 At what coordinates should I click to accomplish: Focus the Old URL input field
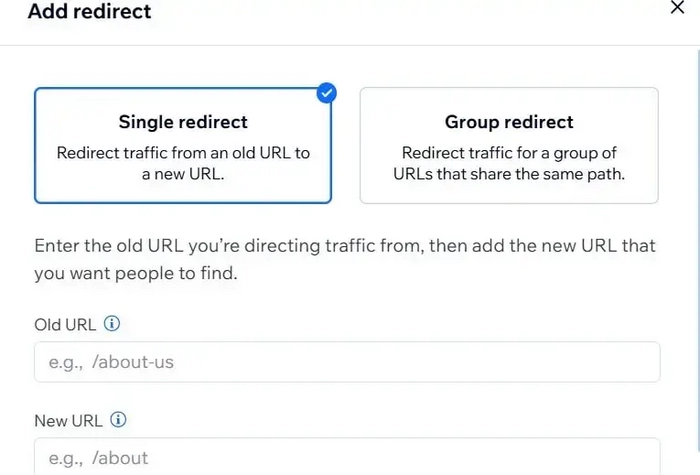347,362
